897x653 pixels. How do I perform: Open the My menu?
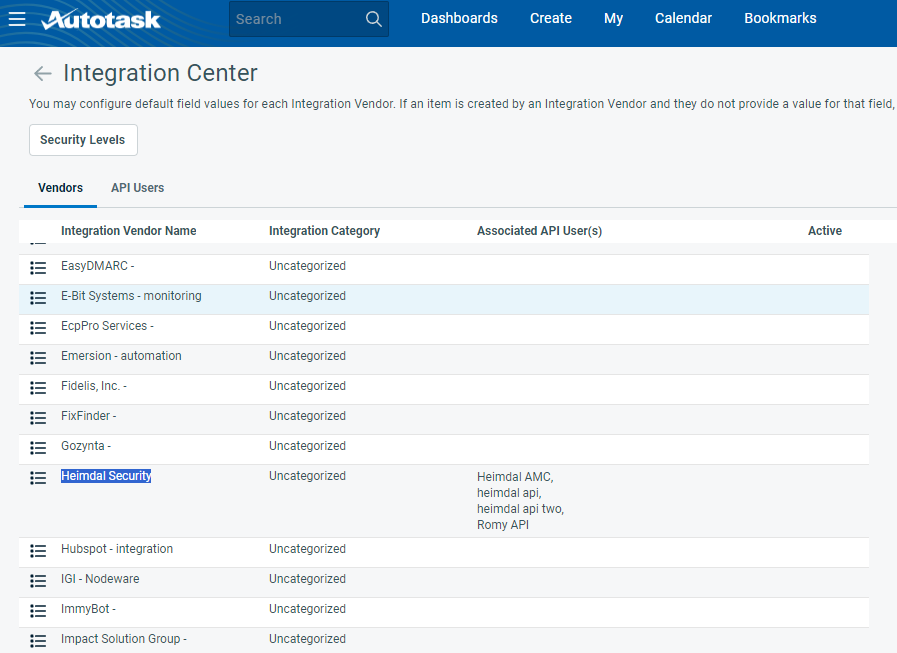tap(613, 18)
